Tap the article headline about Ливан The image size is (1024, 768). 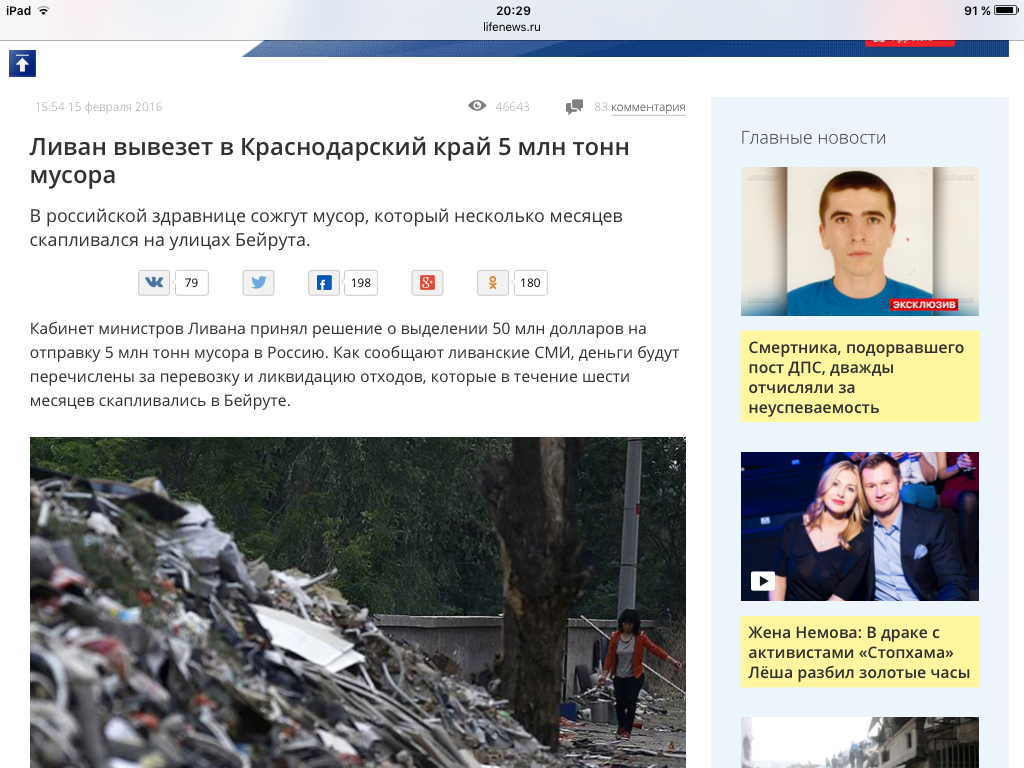coord(330,161)
